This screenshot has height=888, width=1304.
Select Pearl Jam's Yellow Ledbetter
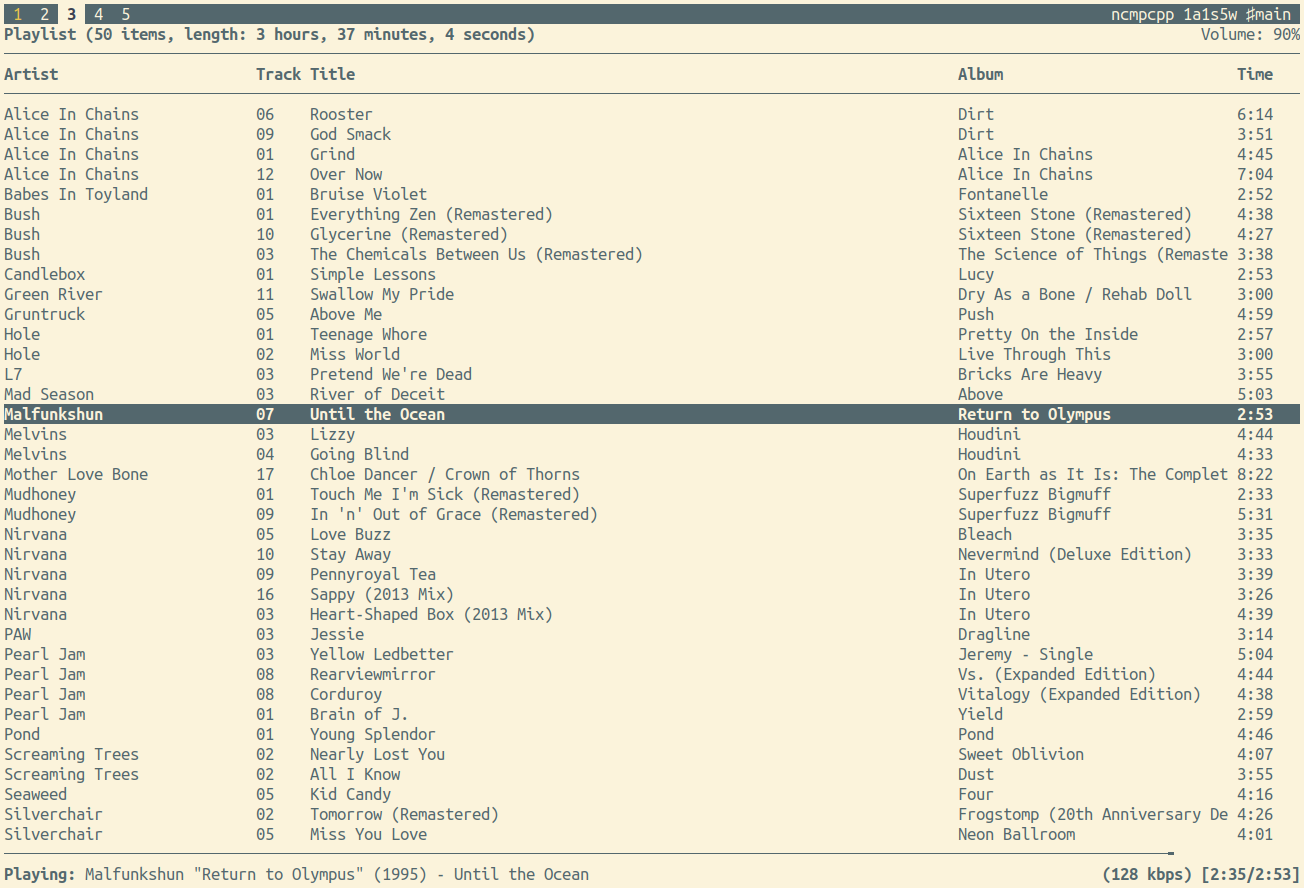pos(381,654)
